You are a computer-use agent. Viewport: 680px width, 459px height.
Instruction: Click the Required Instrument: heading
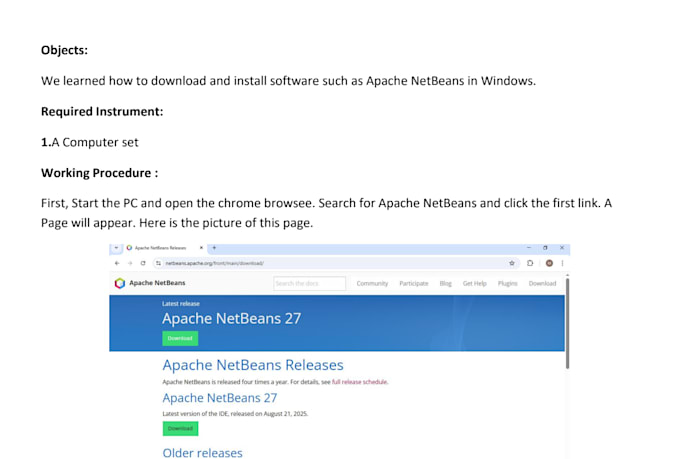[x=102, y=111]
